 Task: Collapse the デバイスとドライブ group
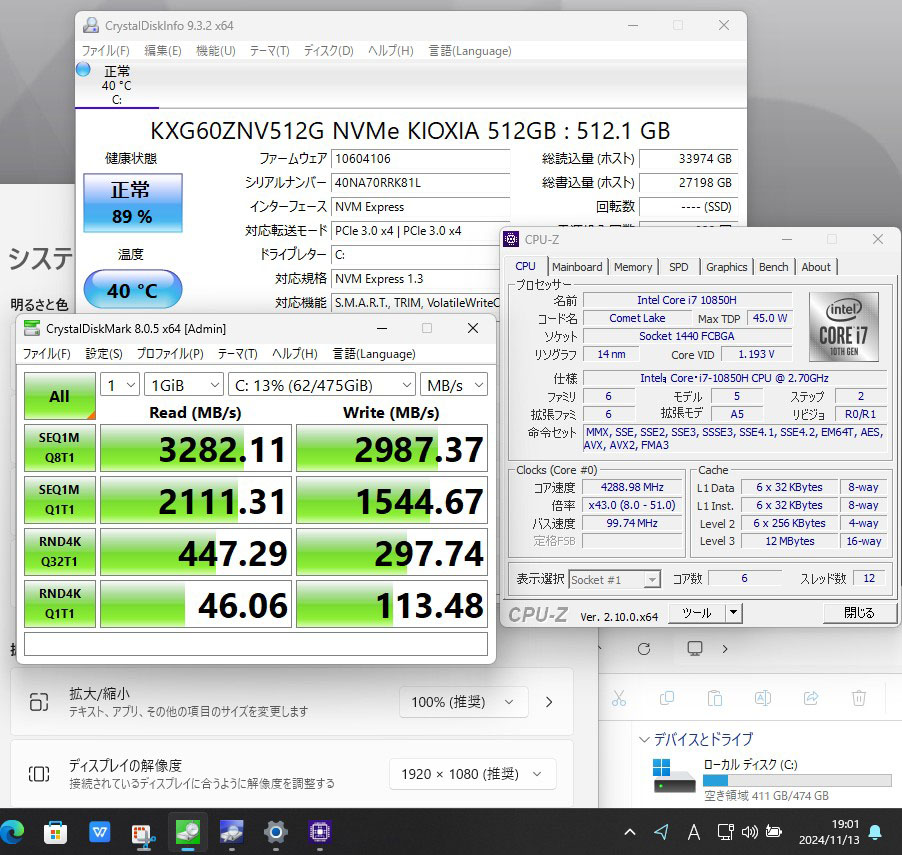point(644,740)
